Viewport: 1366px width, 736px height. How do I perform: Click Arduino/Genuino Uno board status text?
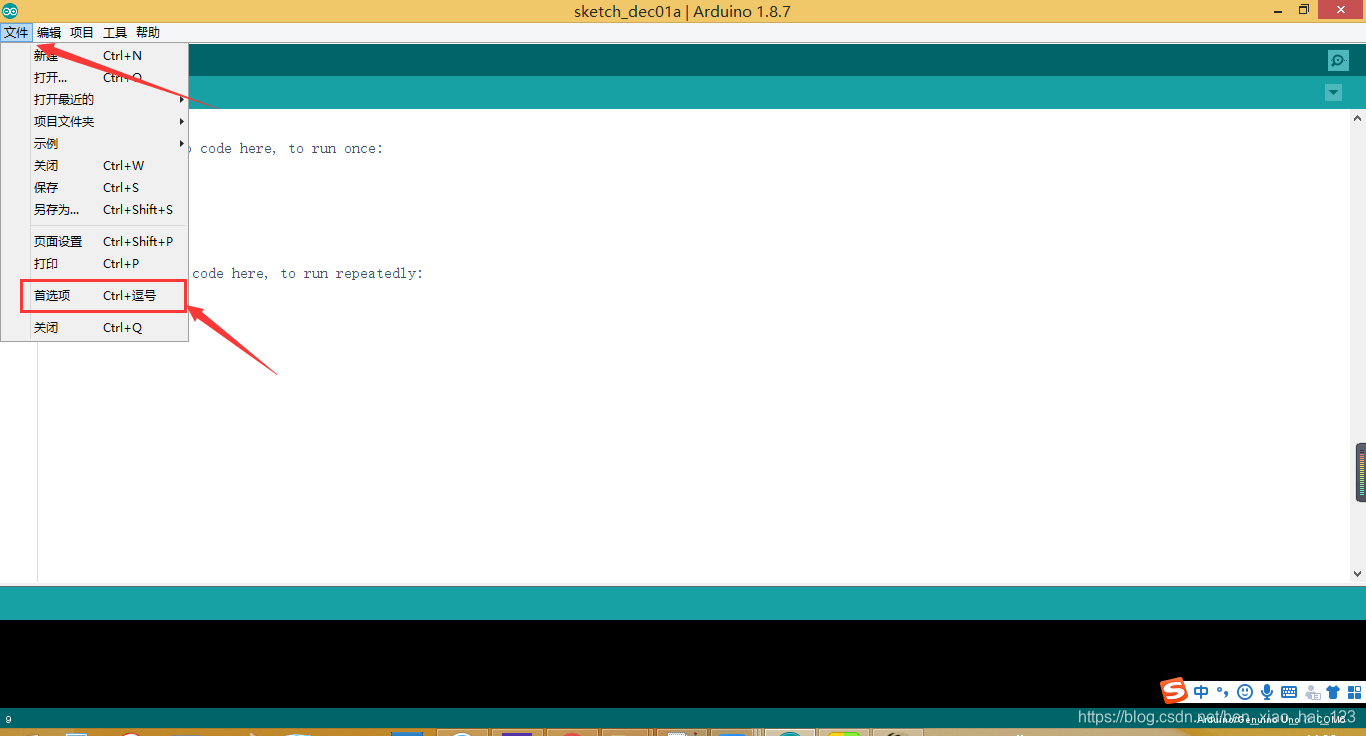(x=1271, y=719)
